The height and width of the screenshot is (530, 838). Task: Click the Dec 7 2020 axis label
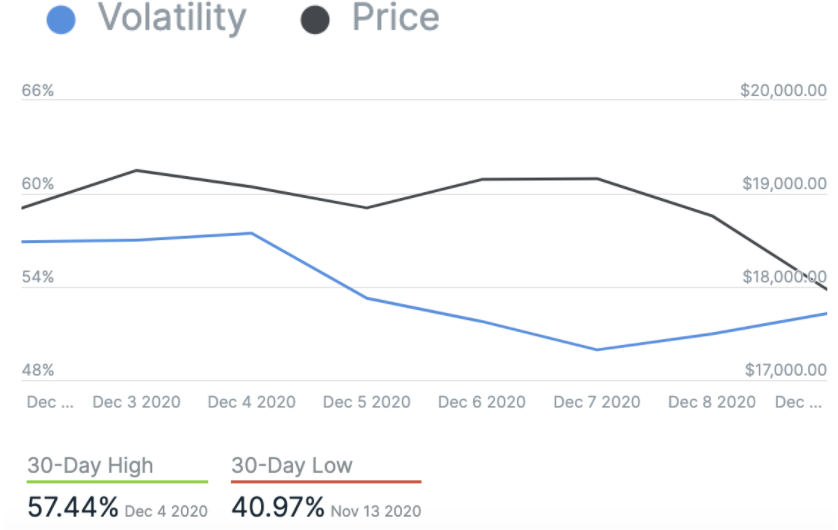597,402
